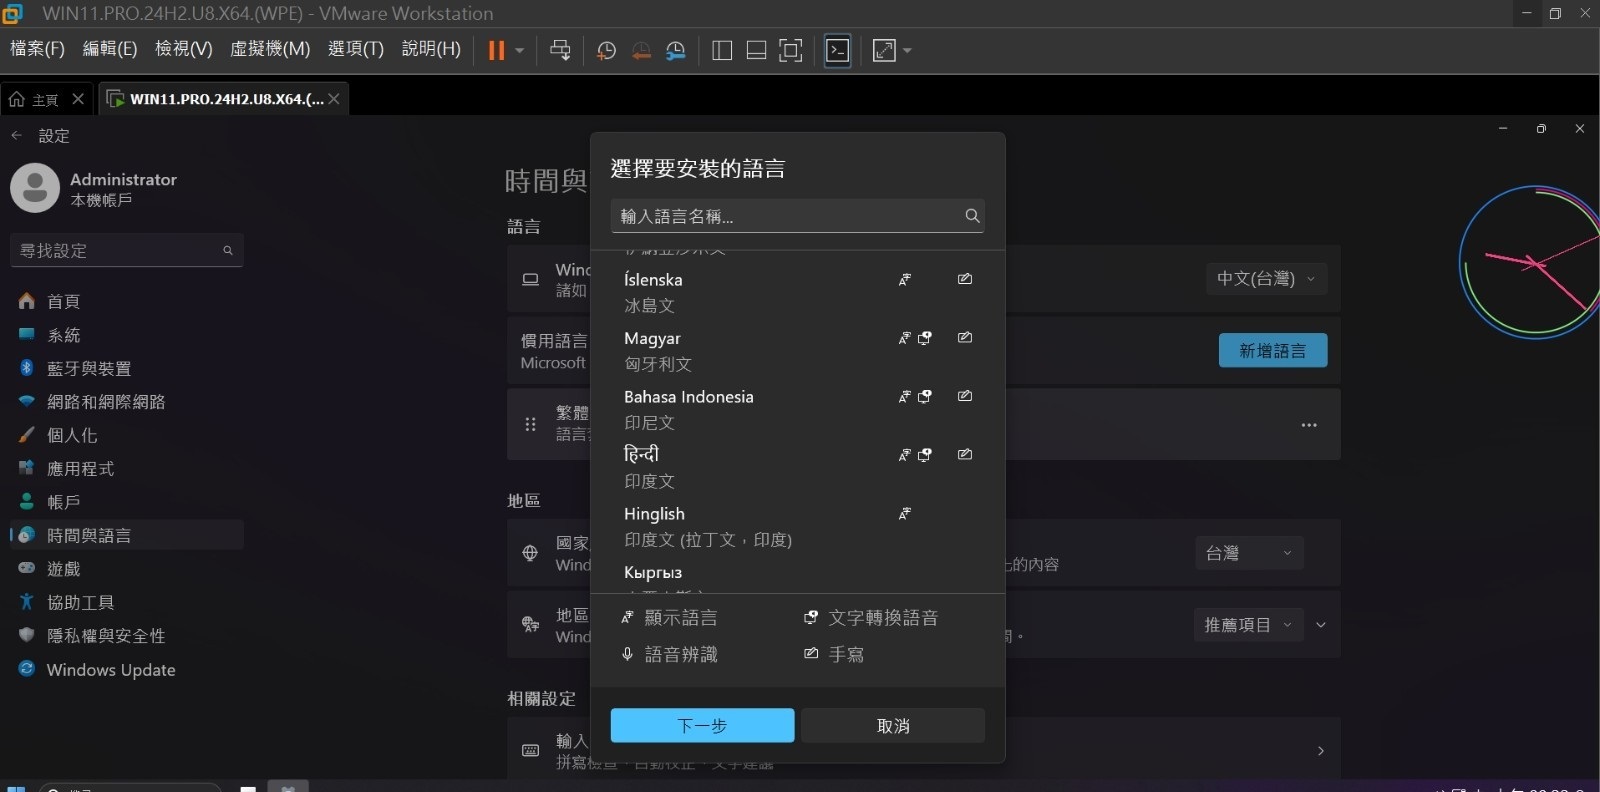Click the 新增語言 button
The image size is (1600, 792).
(1273, 350)
